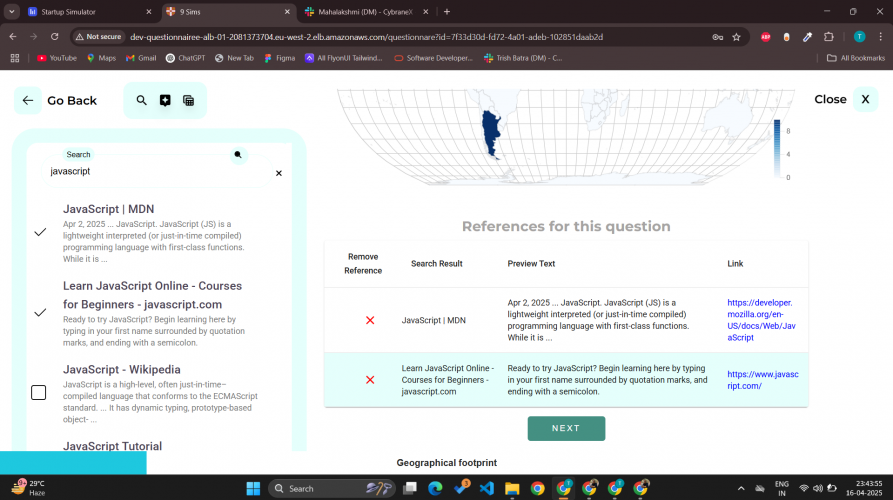The height and width of the screenshot is (500, 893).
Task: Open a new browser tab
Action: point(447,11)
